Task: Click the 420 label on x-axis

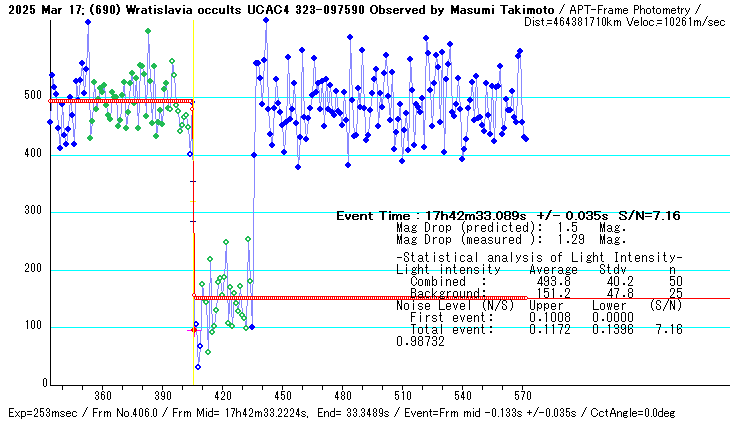Action: point(223,395)
